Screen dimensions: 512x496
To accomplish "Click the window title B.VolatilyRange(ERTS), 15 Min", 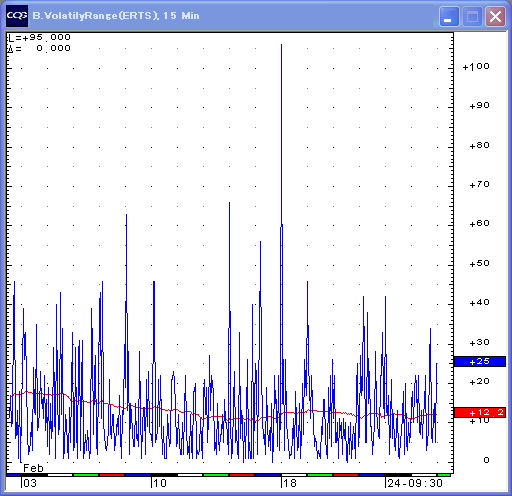I will click(116, 16).
